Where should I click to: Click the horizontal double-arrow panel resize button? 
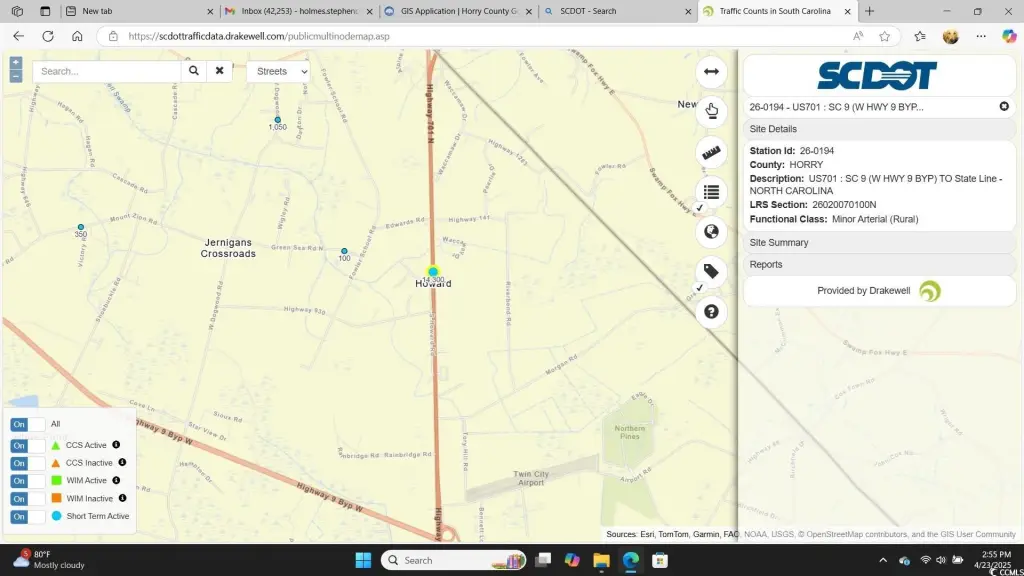point(711,71)
